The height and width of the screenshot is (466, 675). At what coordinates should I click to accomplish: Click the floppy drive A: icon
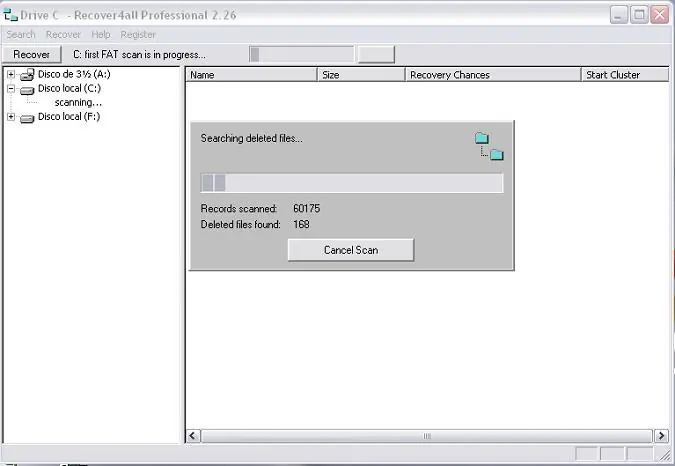coord(27,75)
